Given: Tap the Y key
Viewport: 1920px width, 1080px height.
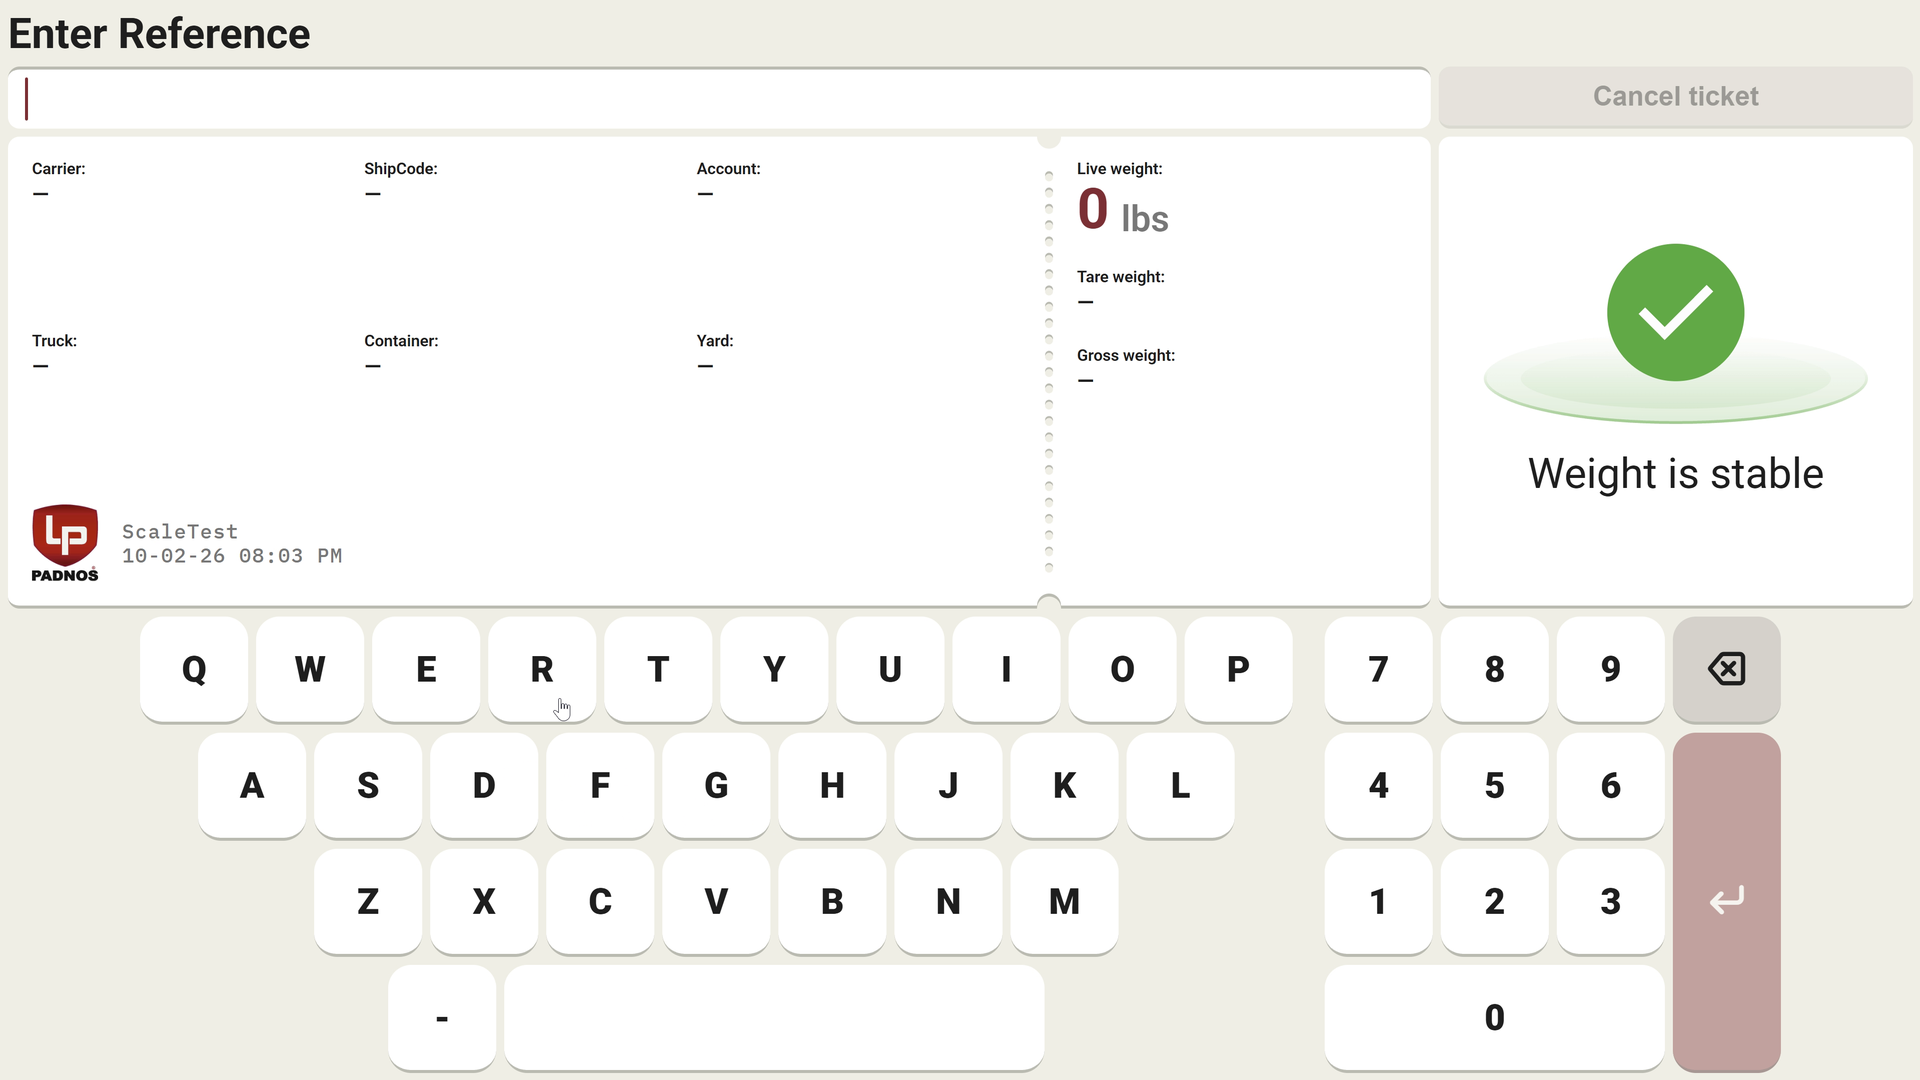Looking at the screenshot, I should click(x=774, y=669).
